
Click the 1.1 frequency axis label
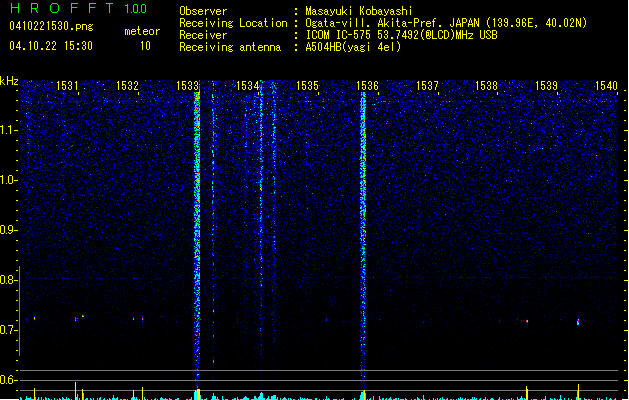click(8, 130)
